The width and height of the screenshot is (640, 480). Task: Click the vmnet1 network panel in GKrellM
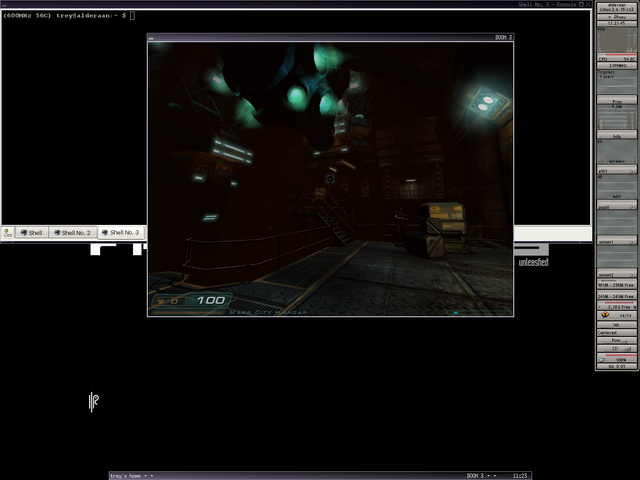[x=617, y=241]
